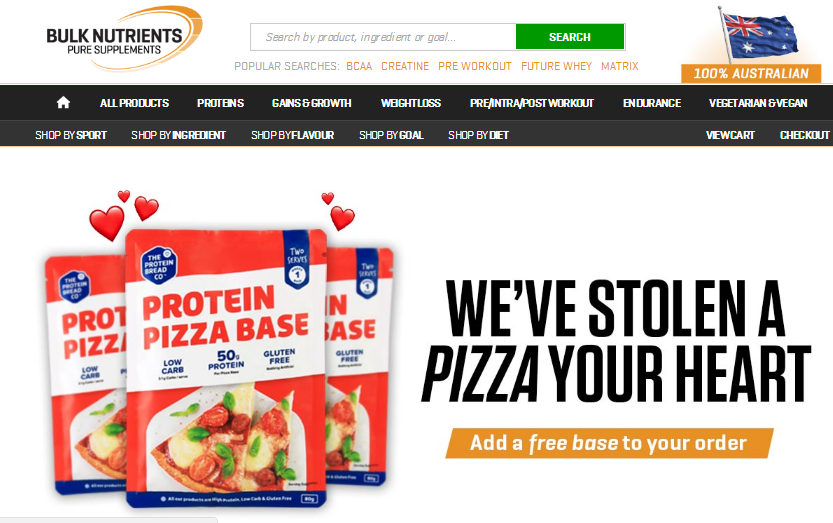This screenshot has height=523, width=833.
Task: Click the View Cart link
Action: 730,135
